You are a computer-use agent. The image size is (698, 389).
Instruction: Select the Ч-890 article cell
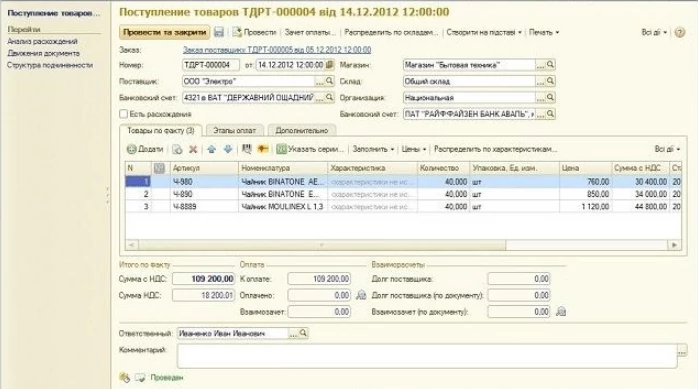click(x=204, y=194)
